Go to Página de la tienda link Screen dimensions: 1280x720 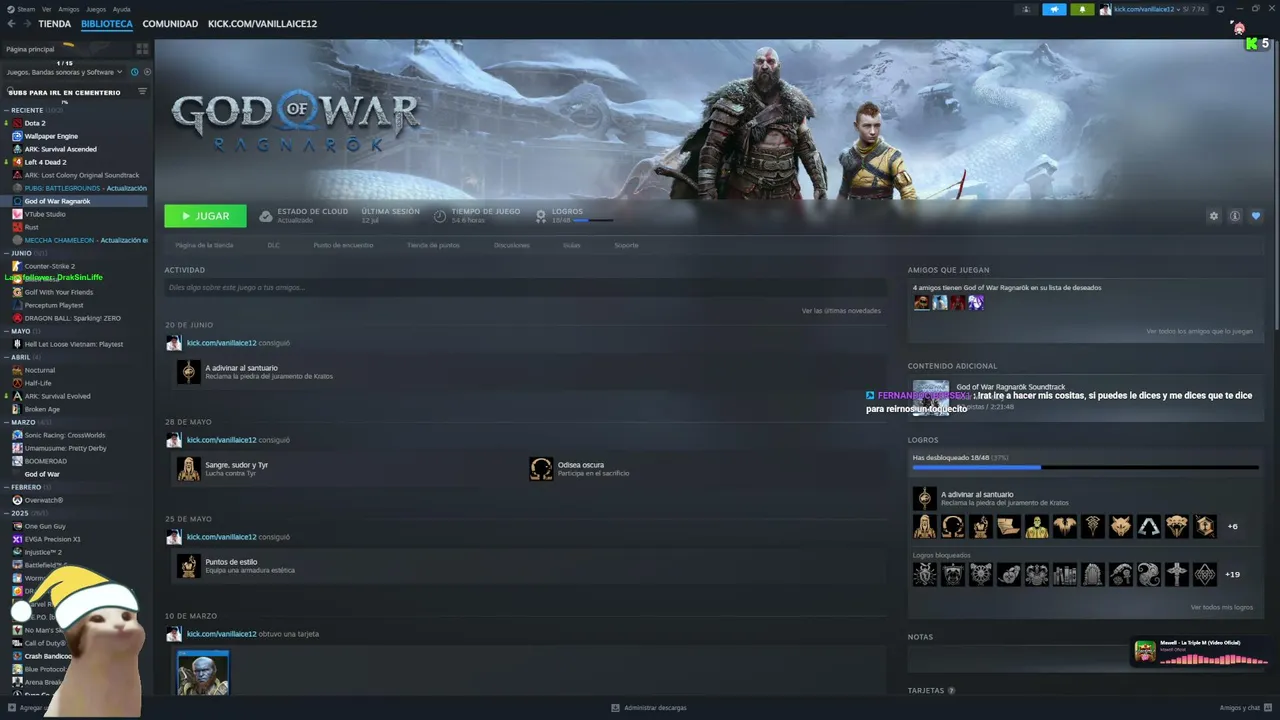(x=204, y=245)
